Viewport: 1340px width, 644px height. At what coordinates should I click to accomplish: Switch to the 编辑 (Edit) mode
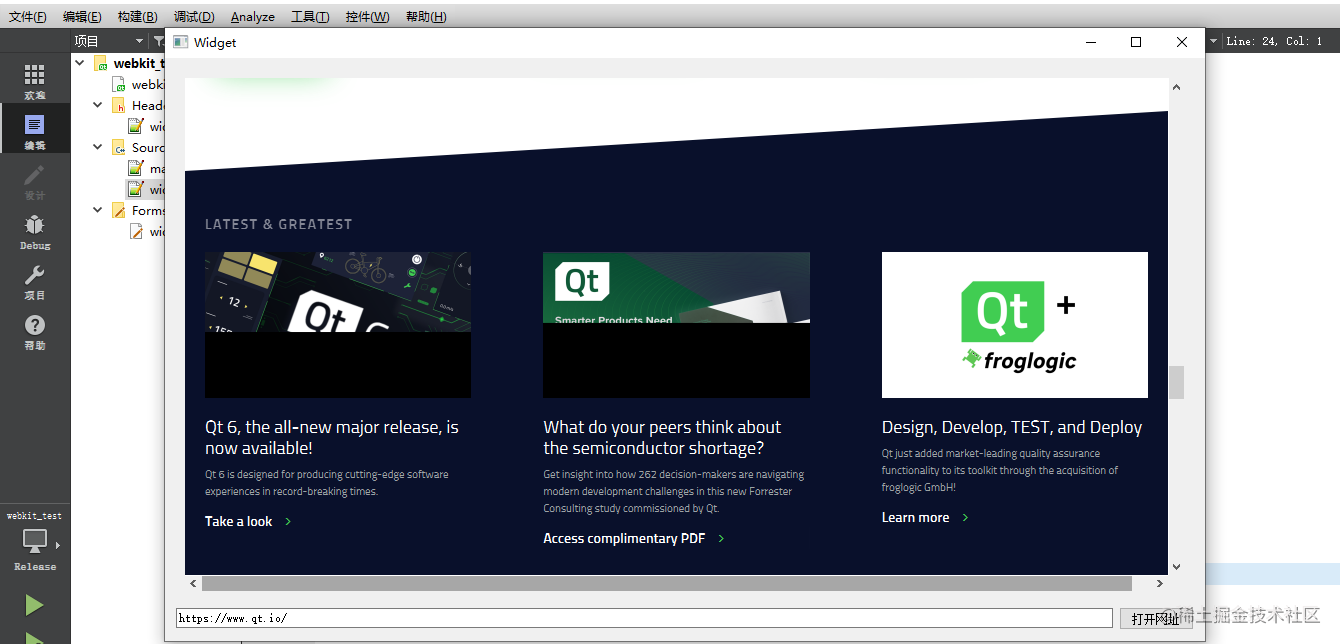(x=35, y=131)
